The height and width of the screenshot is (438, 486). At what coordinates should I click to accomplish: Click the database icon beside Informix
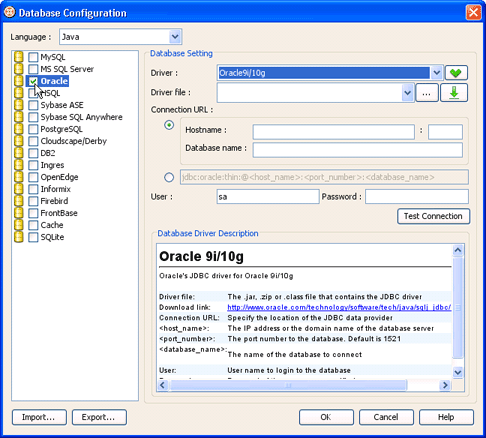19,189
